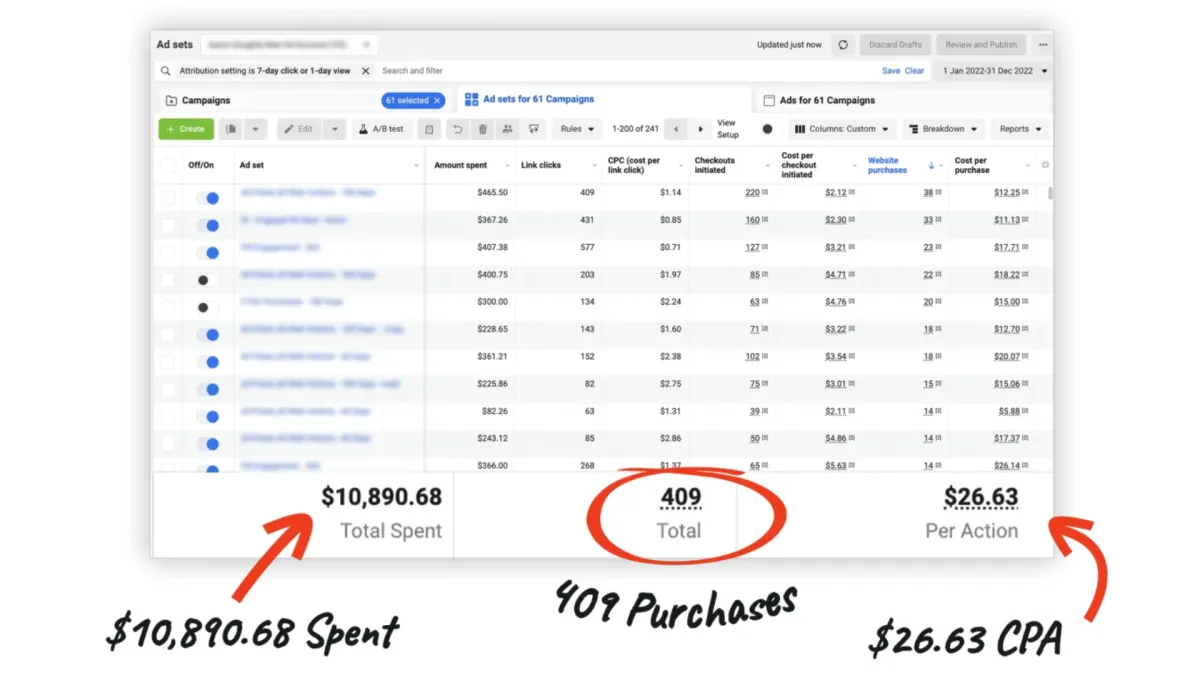The width and height of the screenshot is (1200, 675).
Task: Click the $10,890.68 total spent value
Action: pos(381,496)
